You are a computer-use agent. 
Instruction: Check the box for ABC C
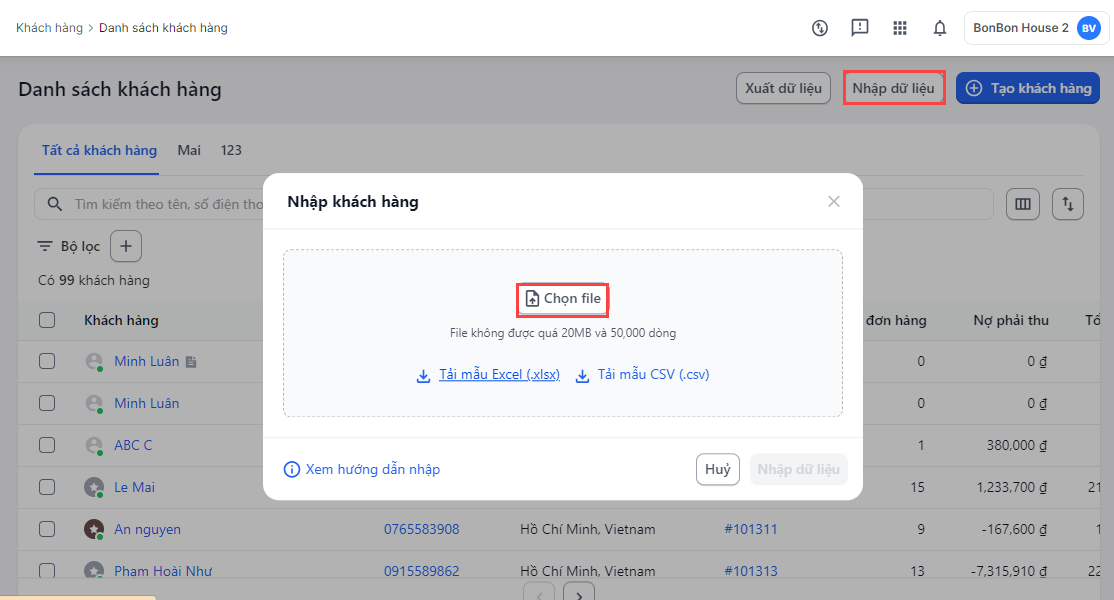coord(47,445)
